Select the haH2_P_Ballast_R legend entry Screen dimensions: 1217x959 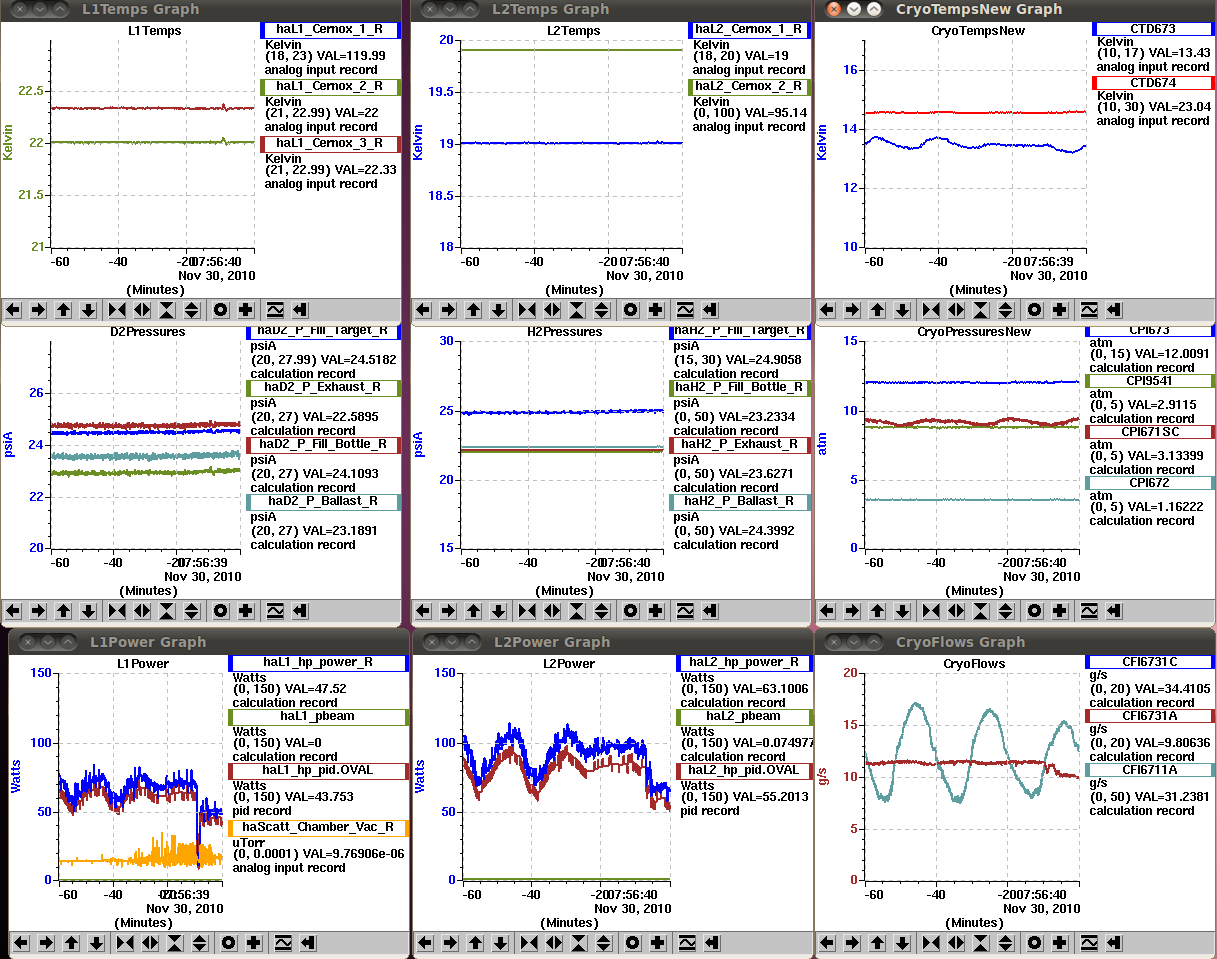tap(740, 502)
